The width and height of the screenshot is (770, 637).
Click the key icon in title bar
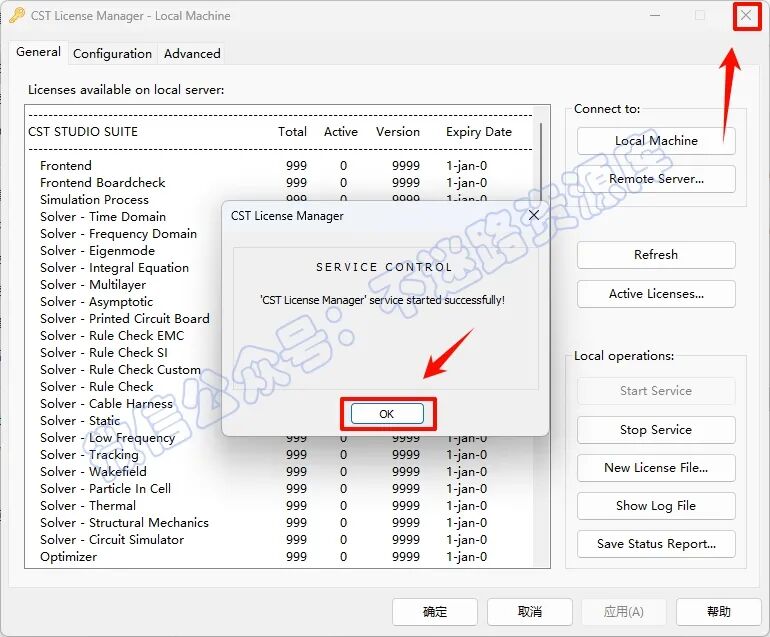tap(16, 16)
